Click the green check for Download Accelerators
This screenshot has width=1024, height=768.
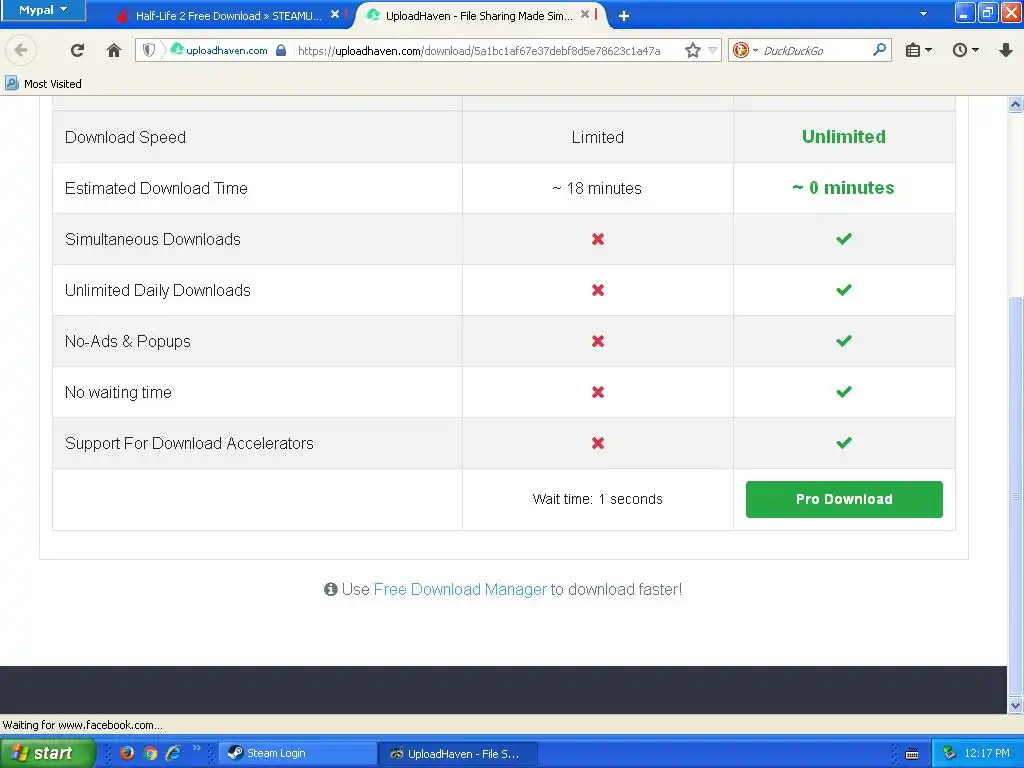[x=844, y=443]
